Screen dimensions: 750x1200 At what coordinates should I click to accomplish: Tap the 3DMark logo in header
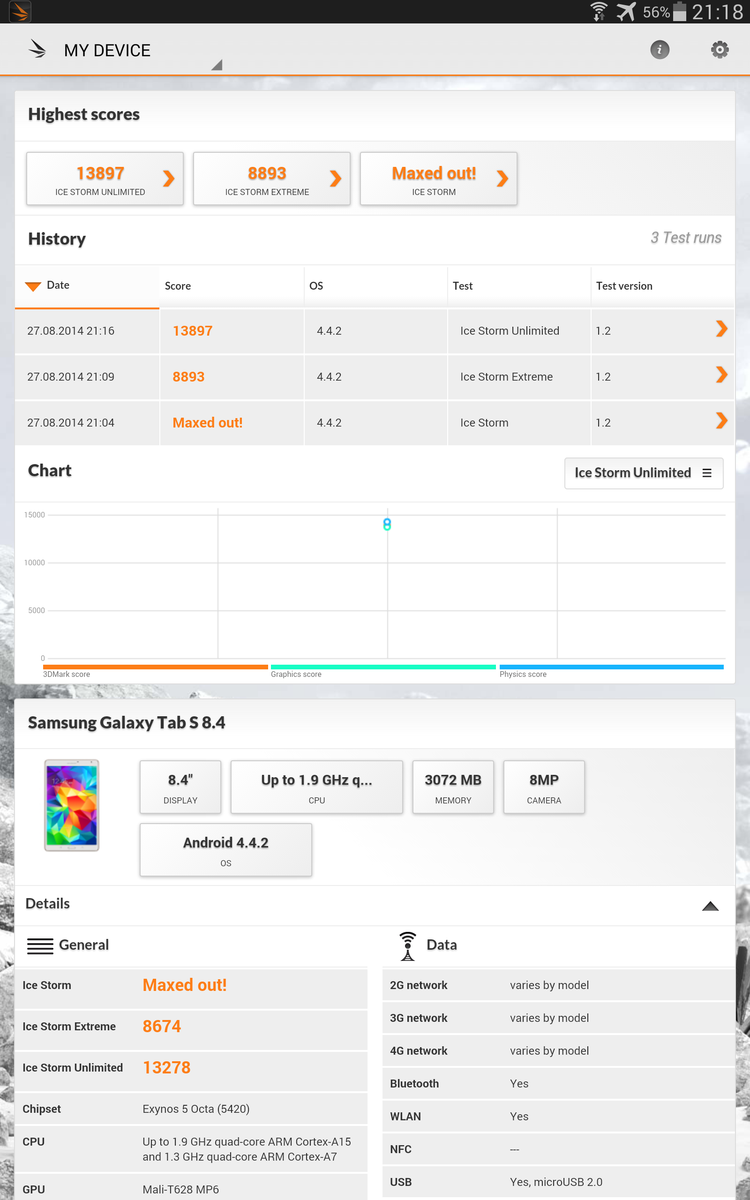point(38,49)
